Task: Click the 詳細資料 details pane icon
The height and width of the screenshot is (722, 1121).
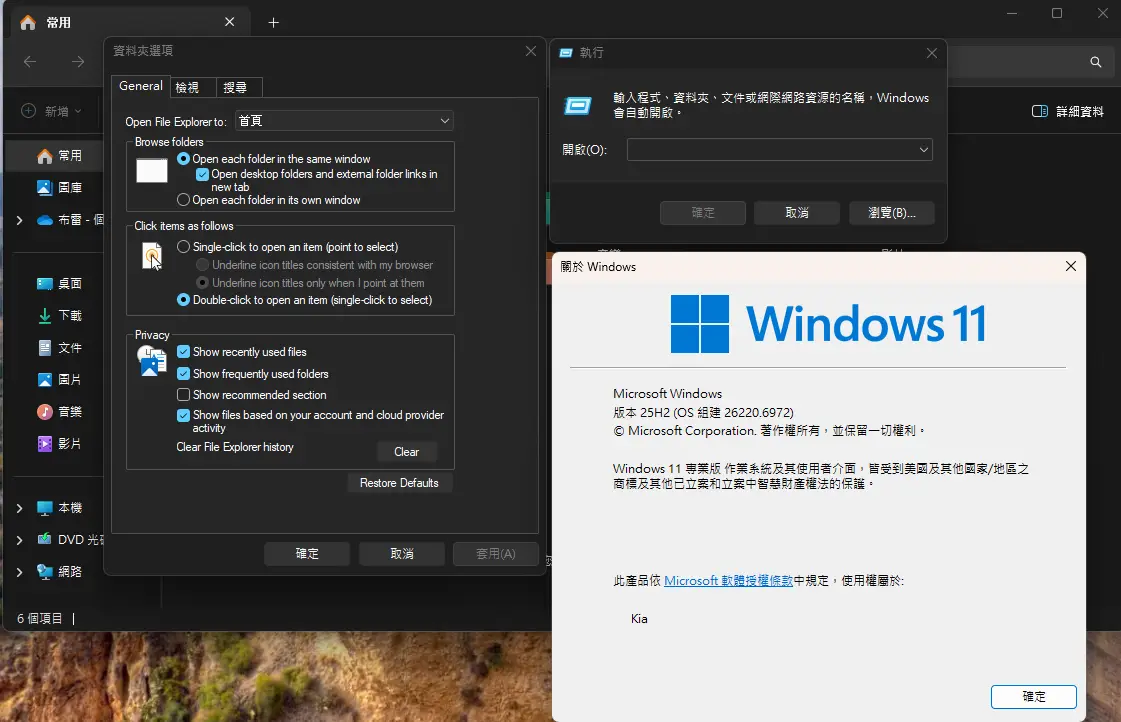Action: point(1039,112)
